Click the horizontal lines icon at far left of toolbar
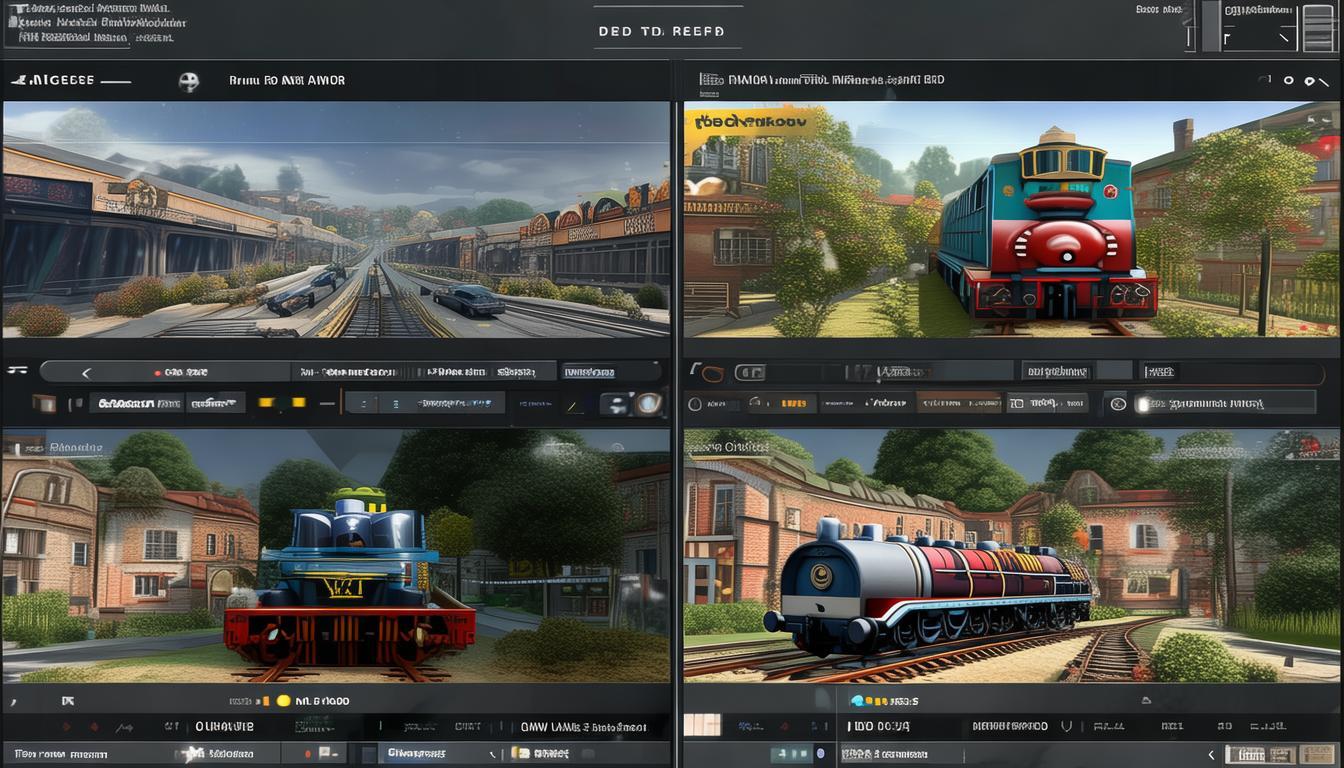 (17, 371)
